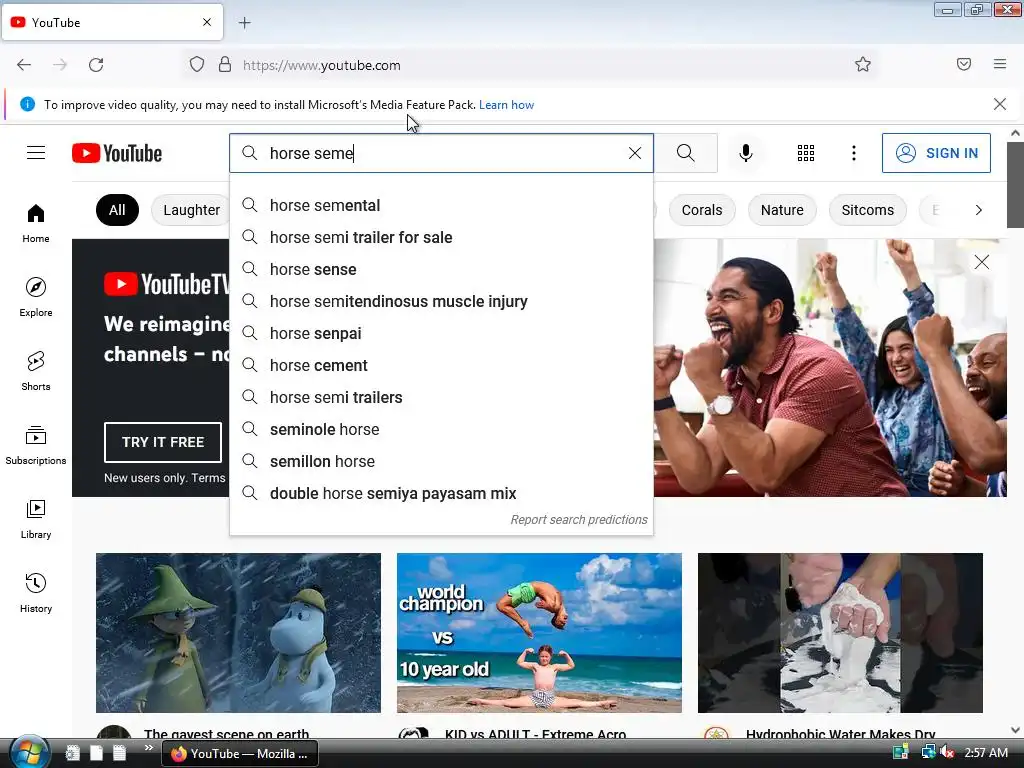Close the YouTube tab
This screenshot has width=1024, height=768.
(x=206, y=22)
